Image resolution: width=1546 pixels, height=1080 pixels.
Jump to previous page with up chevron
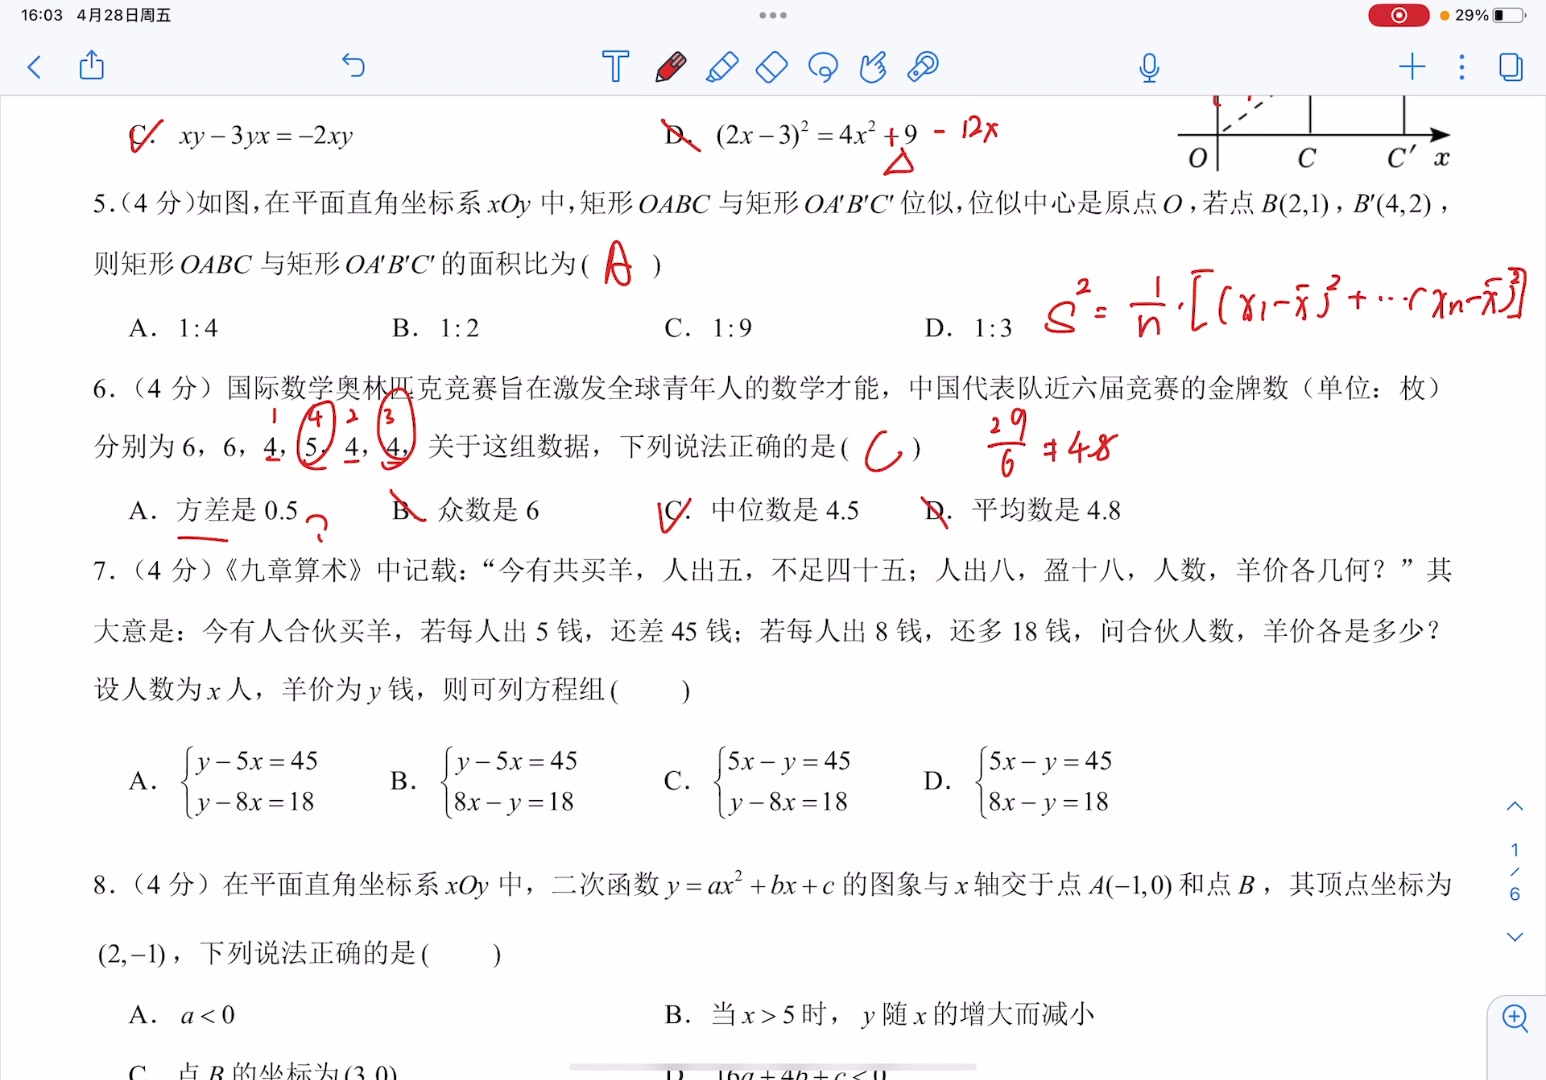point(1515,806)
